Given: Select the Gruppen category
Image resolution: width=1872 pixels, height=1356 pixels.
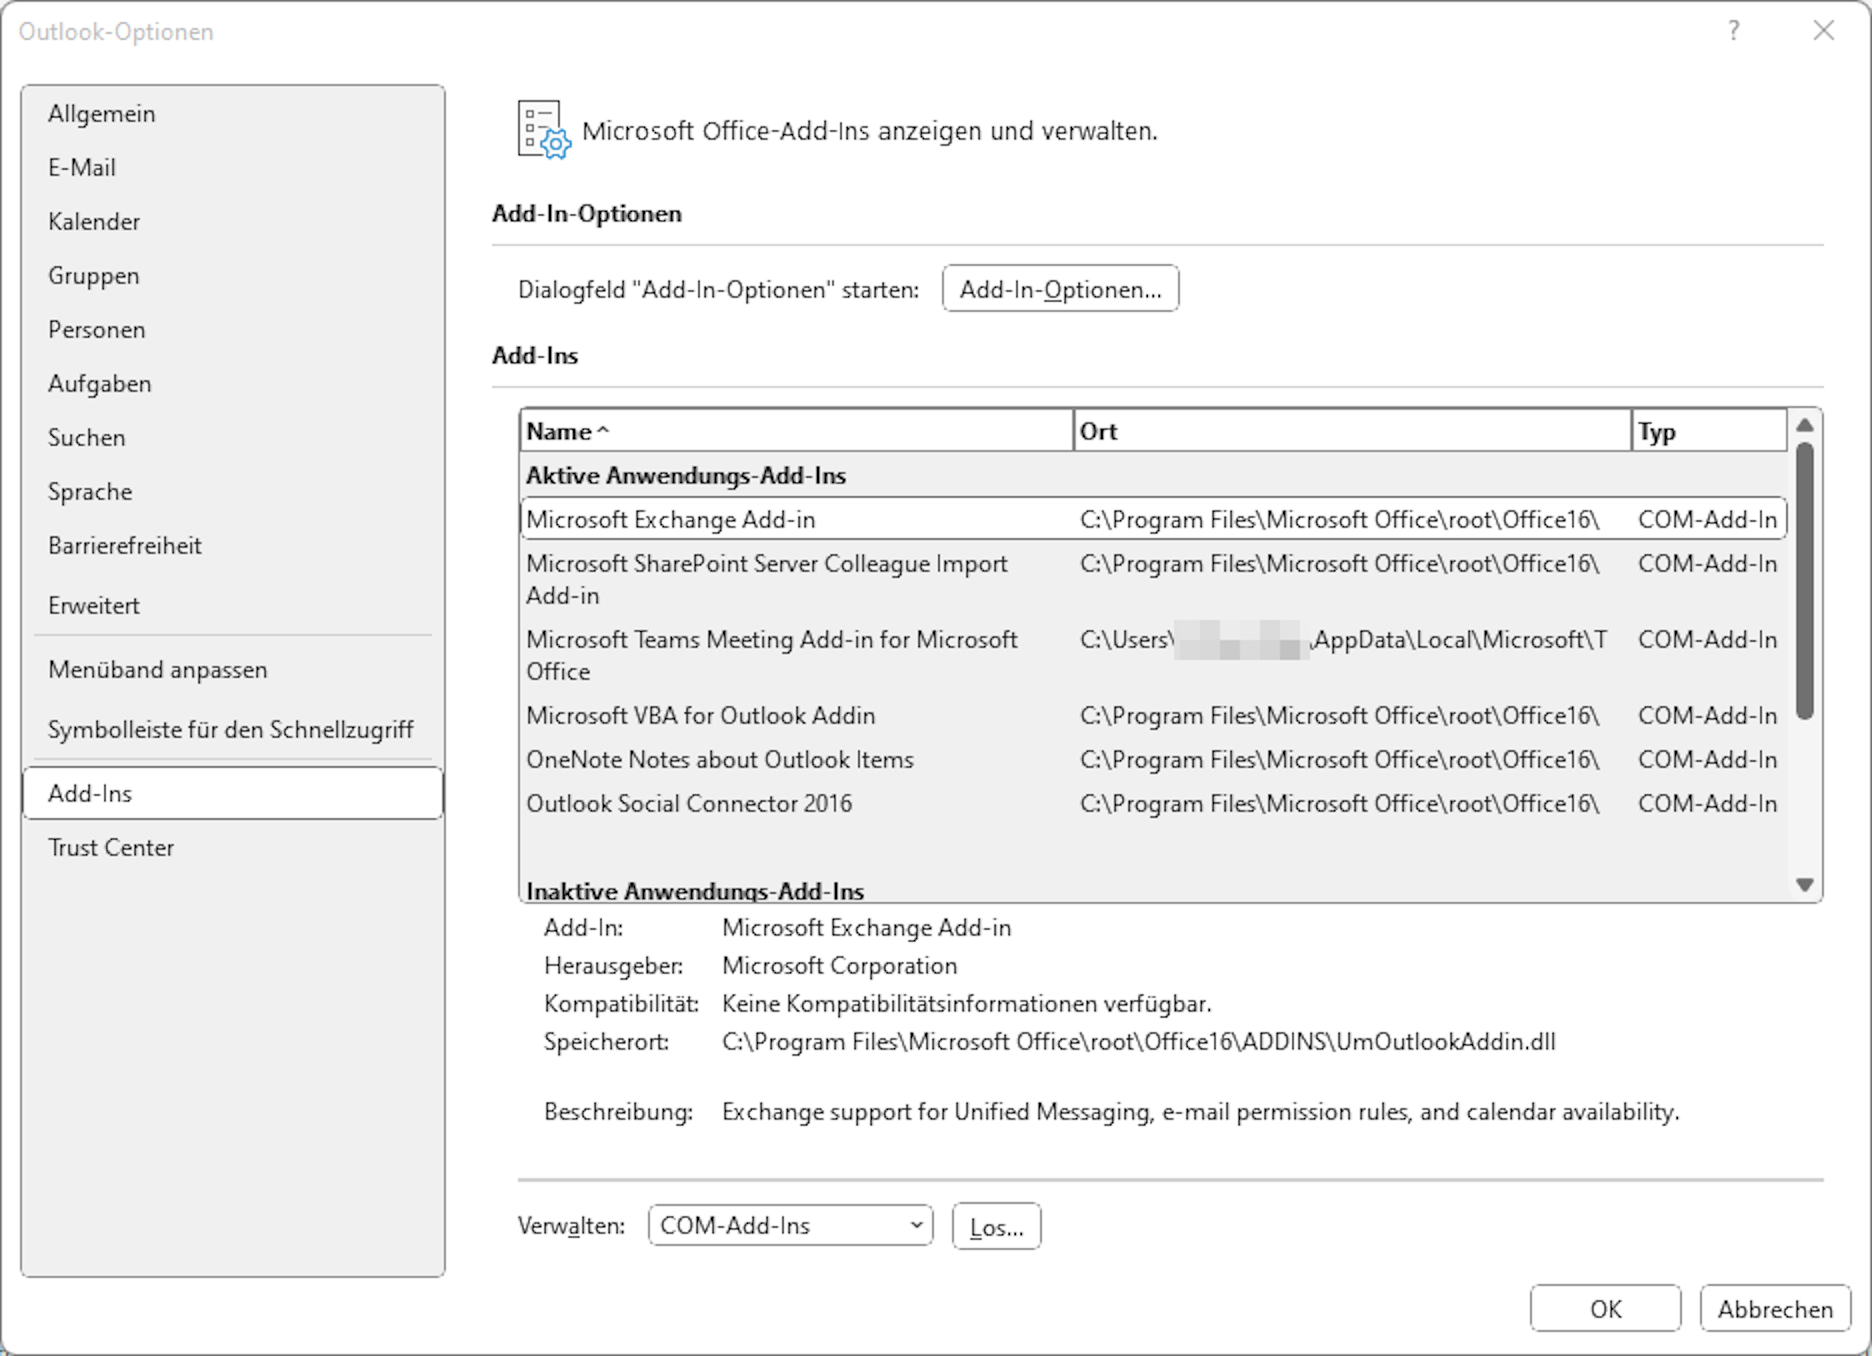Looking at the screenshot, I should pos(232,276).
